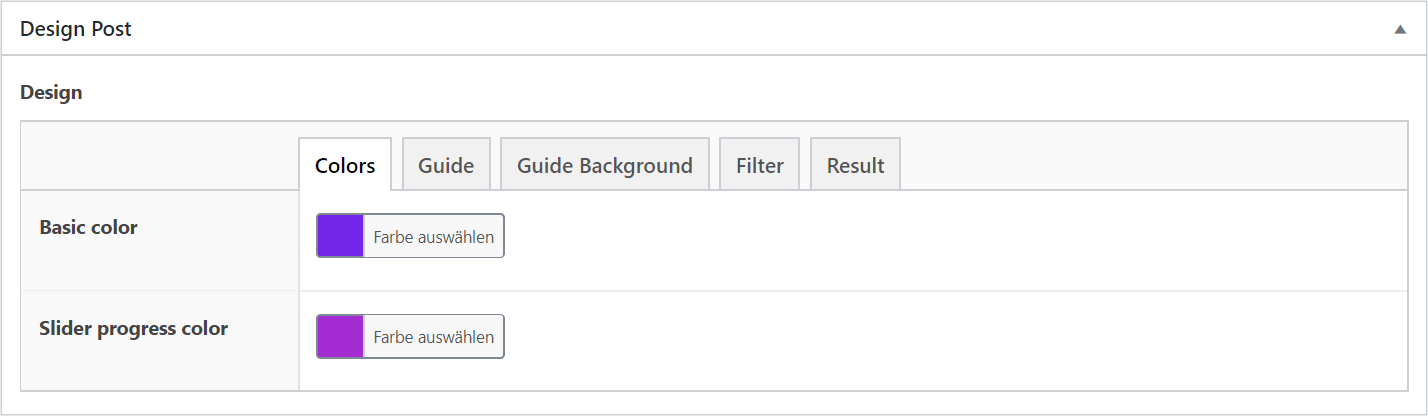Go to the Filter tab
Viewport: 1428px width, 416px height.
click(760, 165)
